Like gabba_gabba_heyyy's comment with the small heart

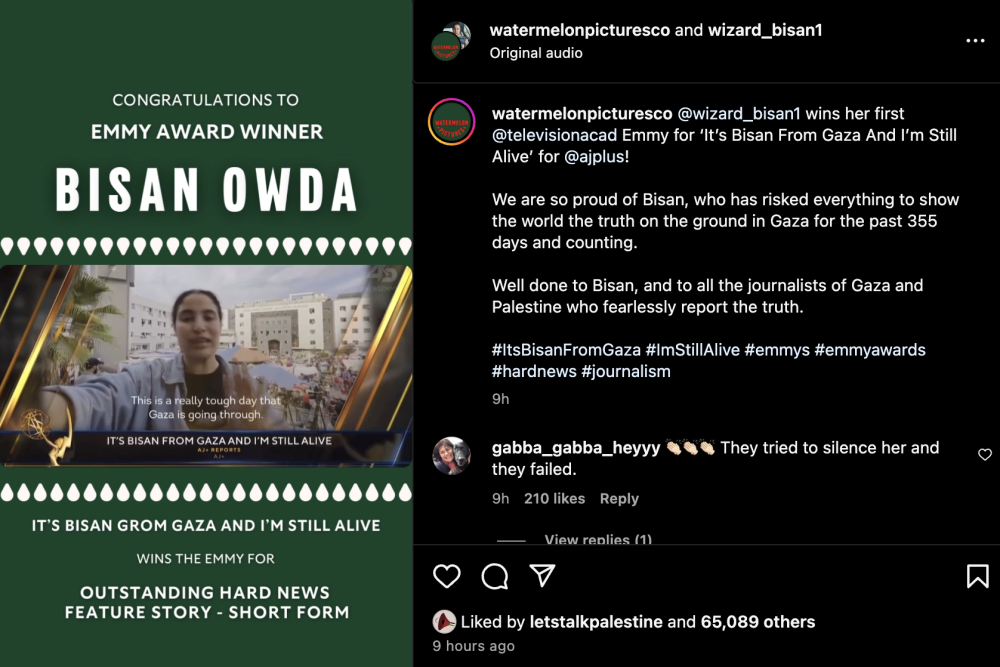(985, 454)
